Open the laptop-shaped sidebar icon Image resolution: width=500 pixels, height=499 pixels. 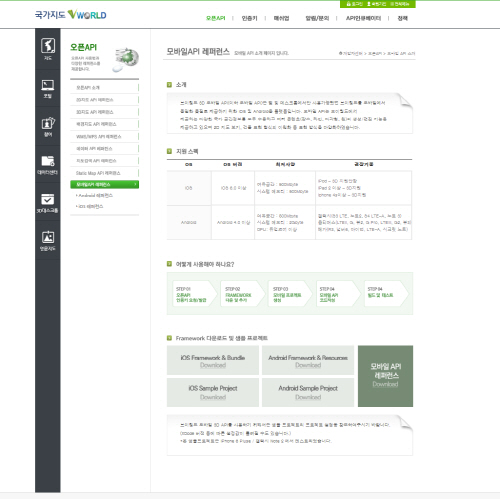[48, 89]
